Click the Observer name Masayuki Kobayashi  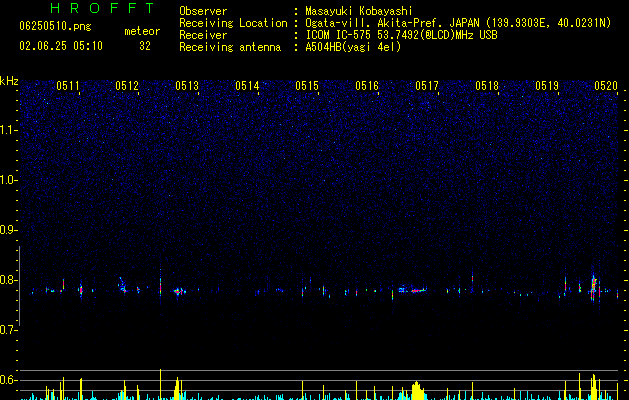coord(359,11)
